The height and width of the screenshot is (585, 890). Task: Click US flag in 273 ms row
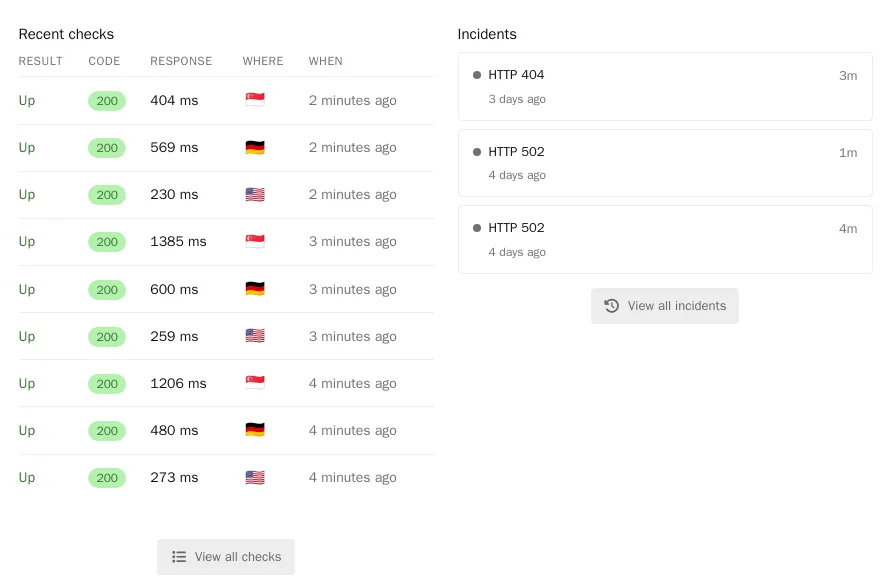[255, 477]
